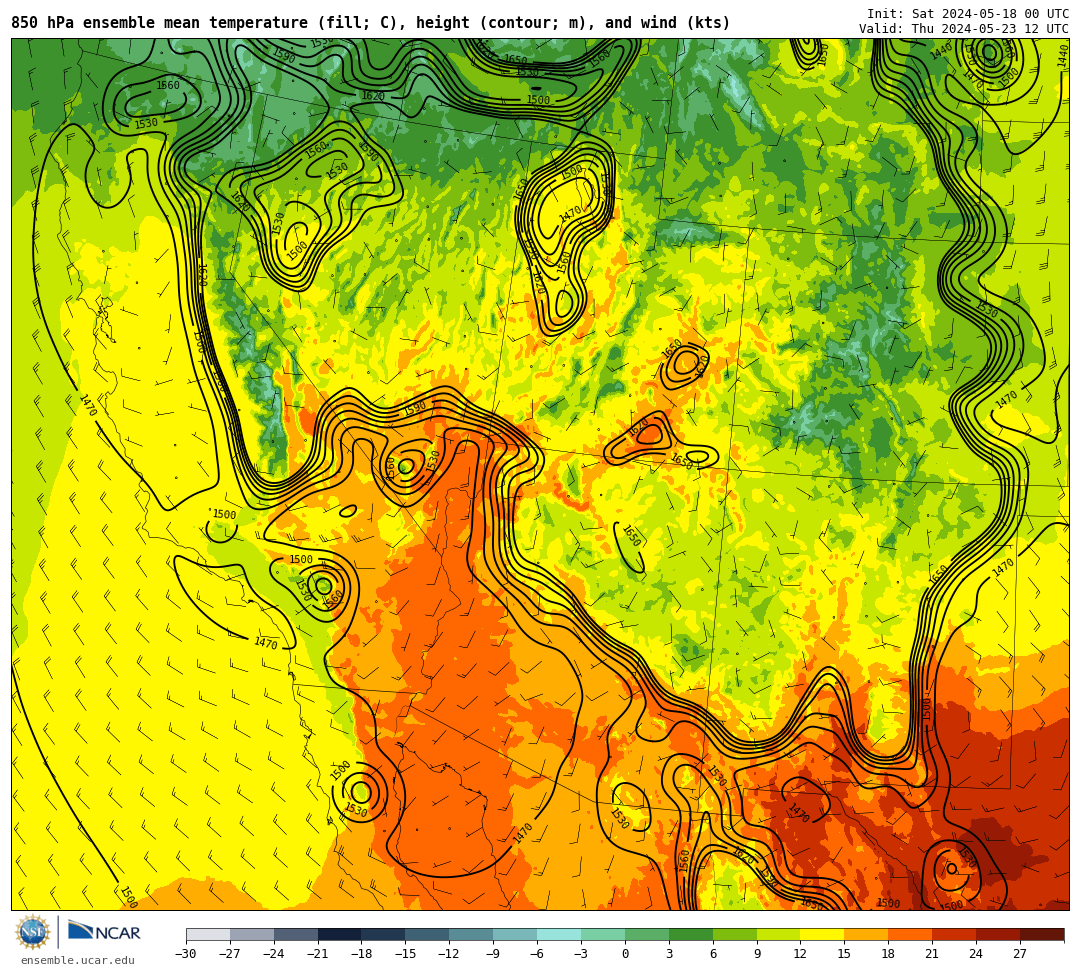Screen dimensions: 1080x973
Task: Click the NSF logo emblem
Action: [33, 932]
